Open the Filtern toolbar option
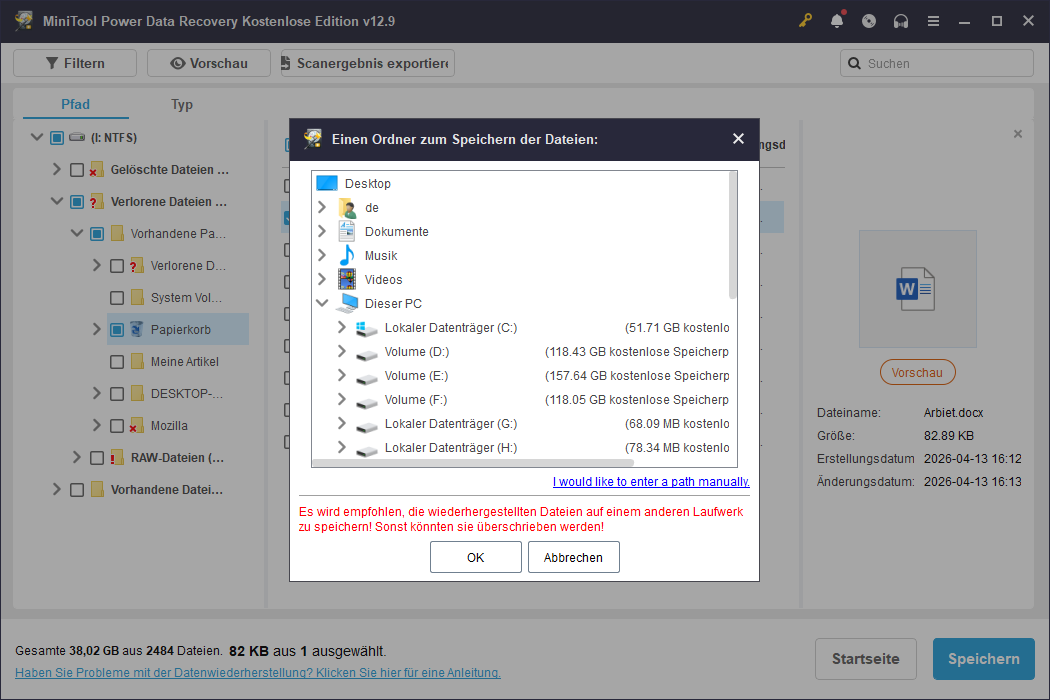This screenshot has width=1050, height=700. coord(75,63)
